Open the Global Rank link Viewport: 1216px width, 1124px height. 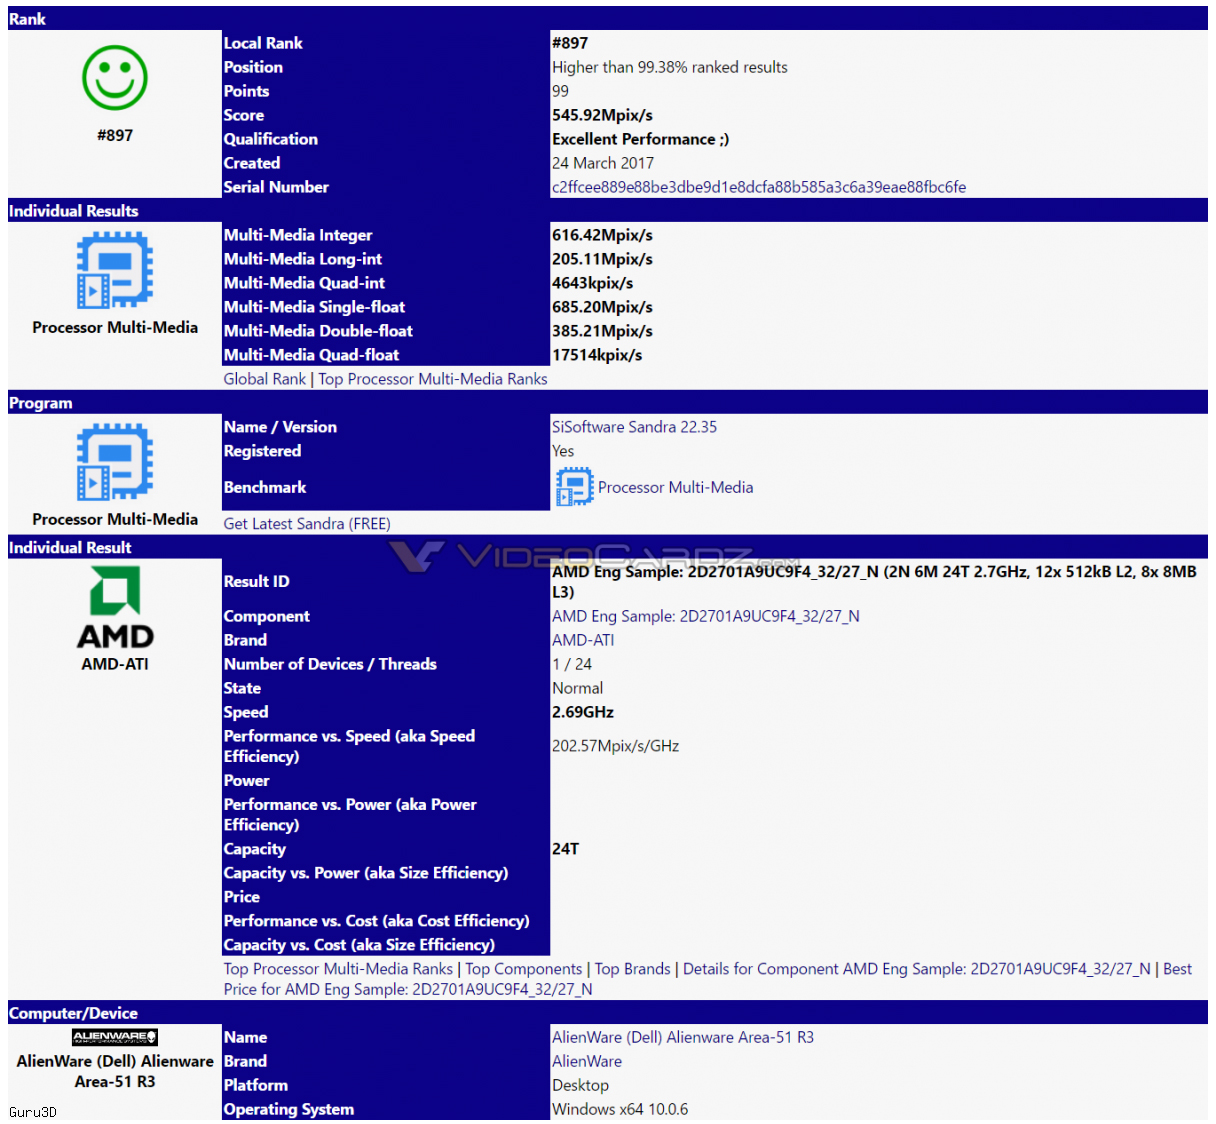(x=265, y=379)
